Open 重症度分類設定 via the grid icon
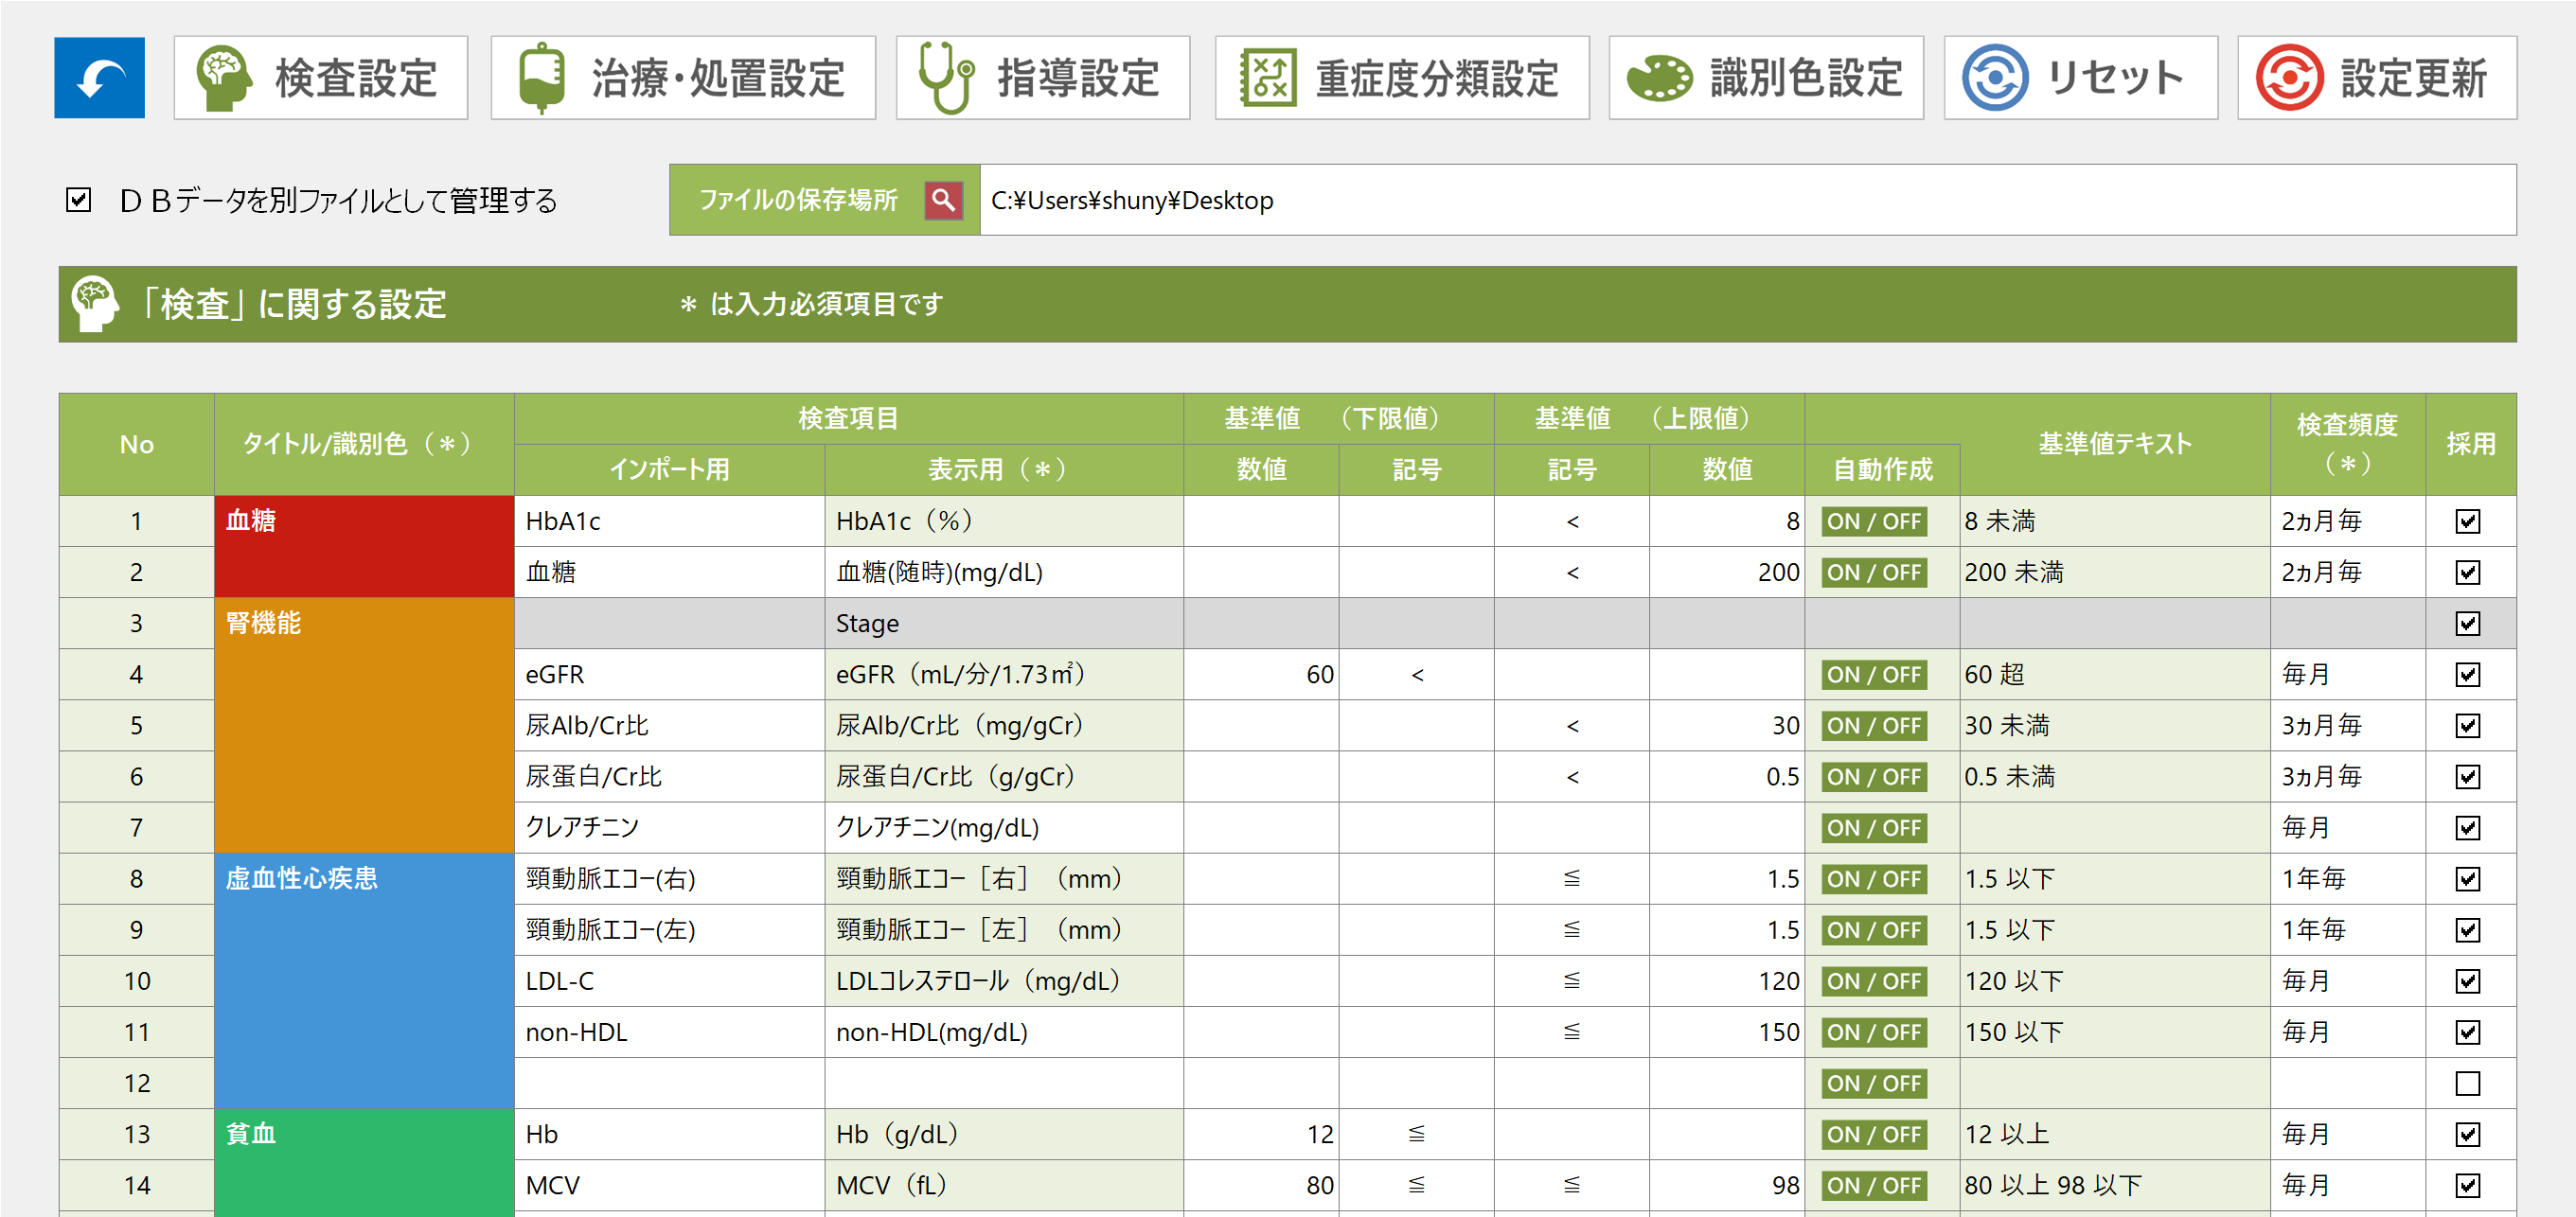The height and width of the screenshot is (1217, 2576). (1267, 78)
